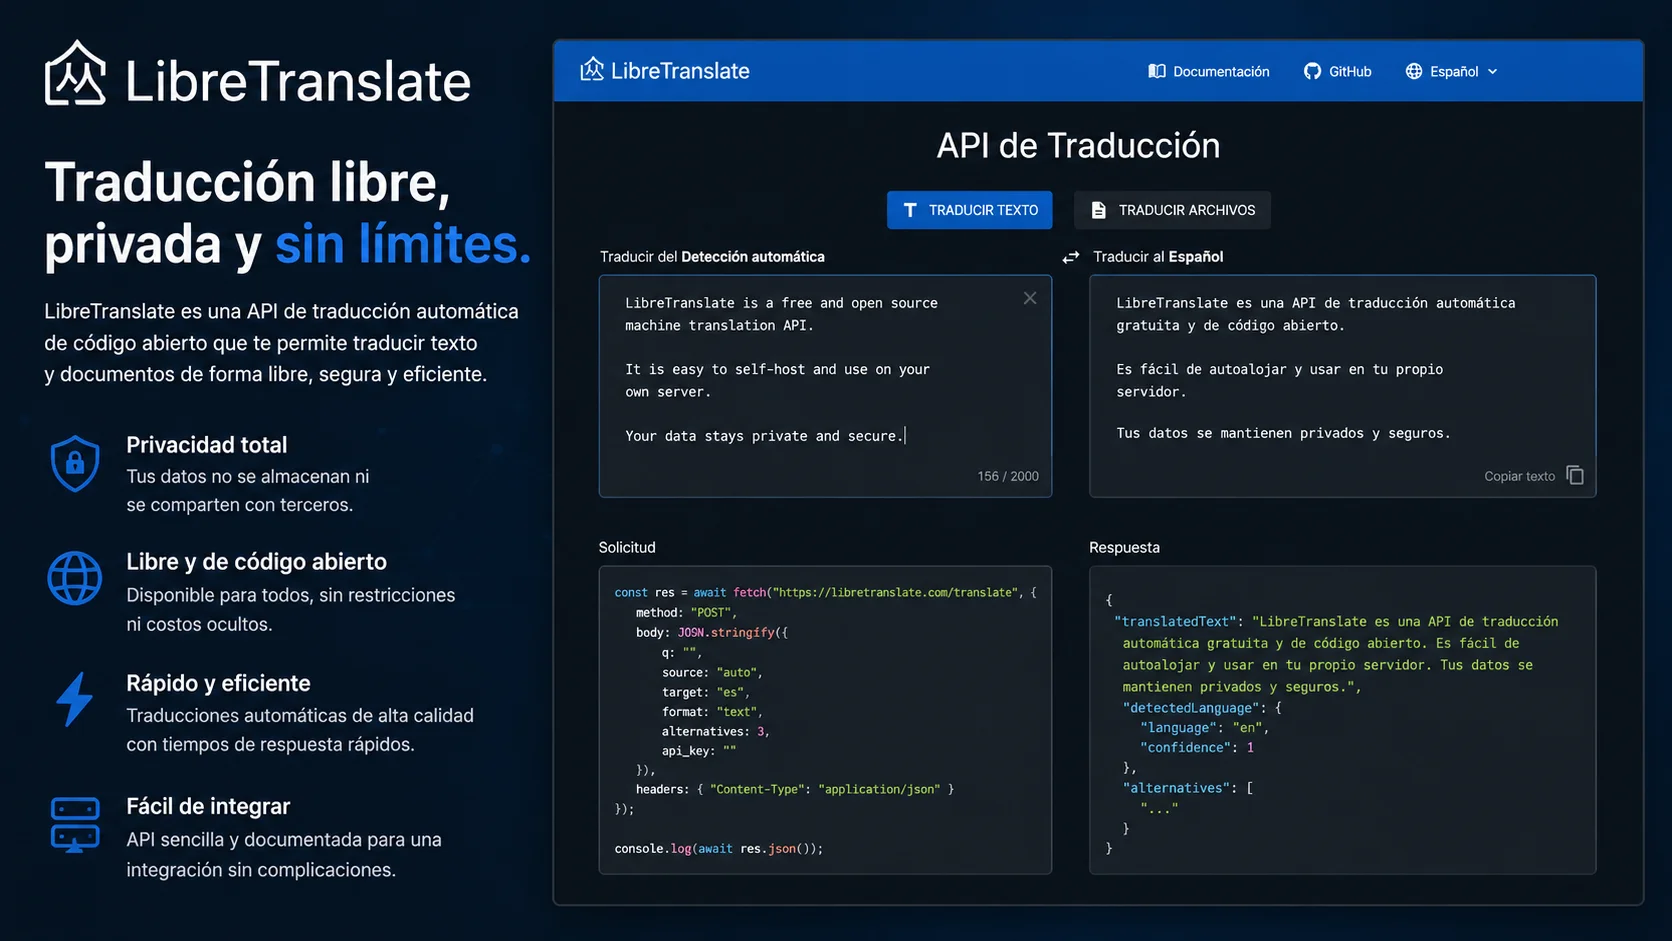Click the '"alternatives": [' response line

coord(1188,788)
